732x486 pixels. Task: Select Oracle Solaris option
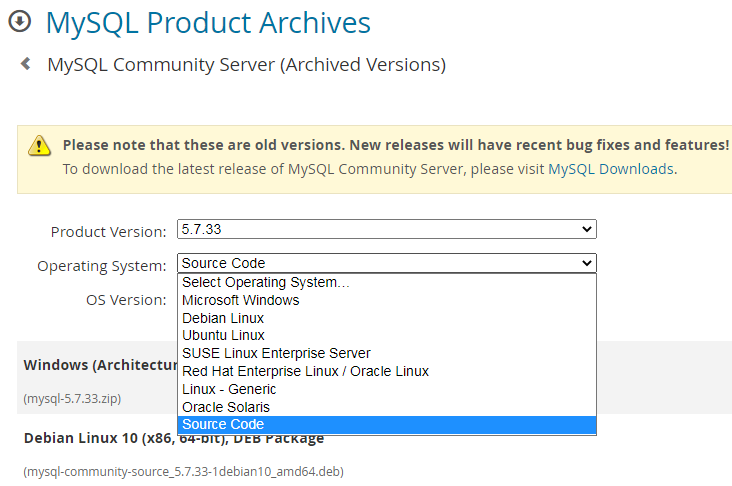click(387, 407)
